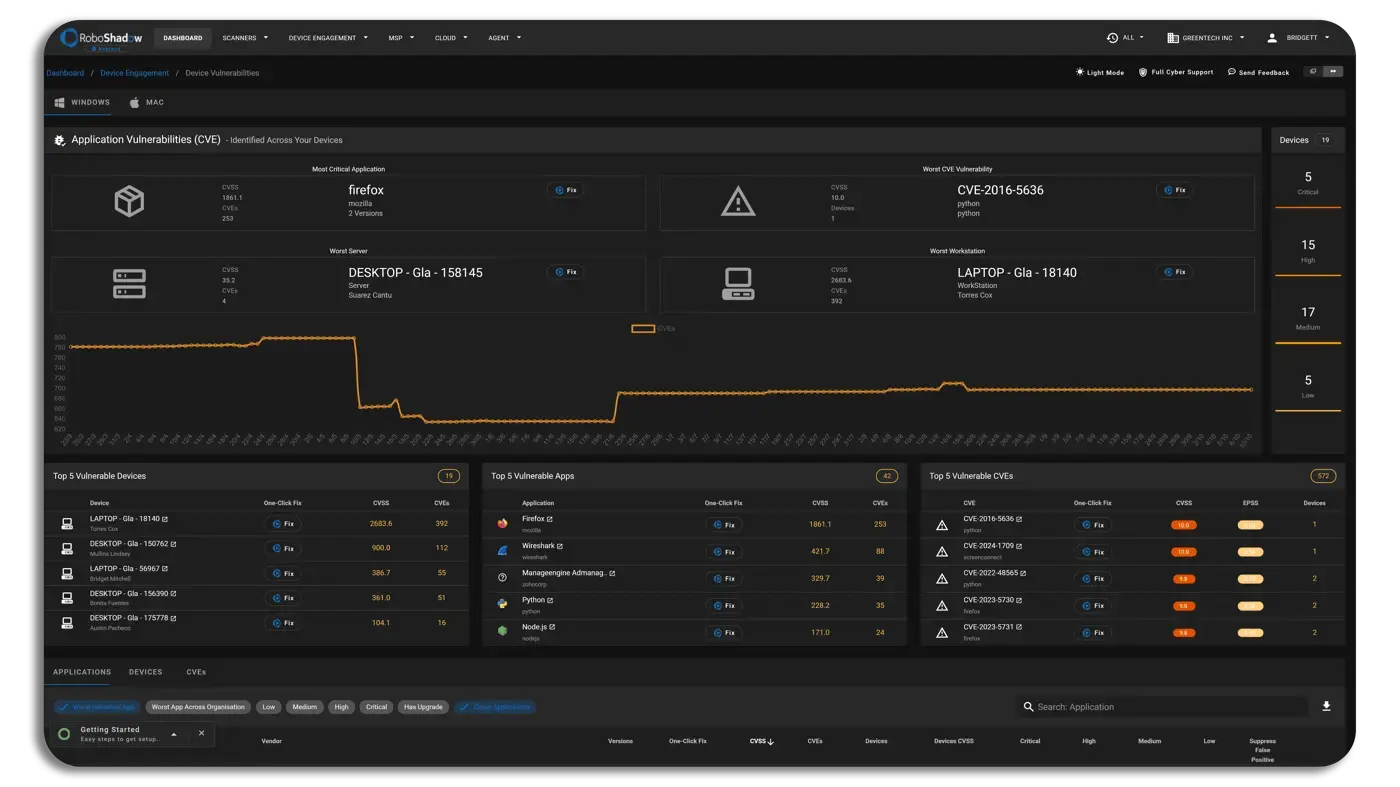Toggle the Group Applications filter chip
Image resolution: width=1400 pixels, height=787 pixels.
[x=495, y=707]
